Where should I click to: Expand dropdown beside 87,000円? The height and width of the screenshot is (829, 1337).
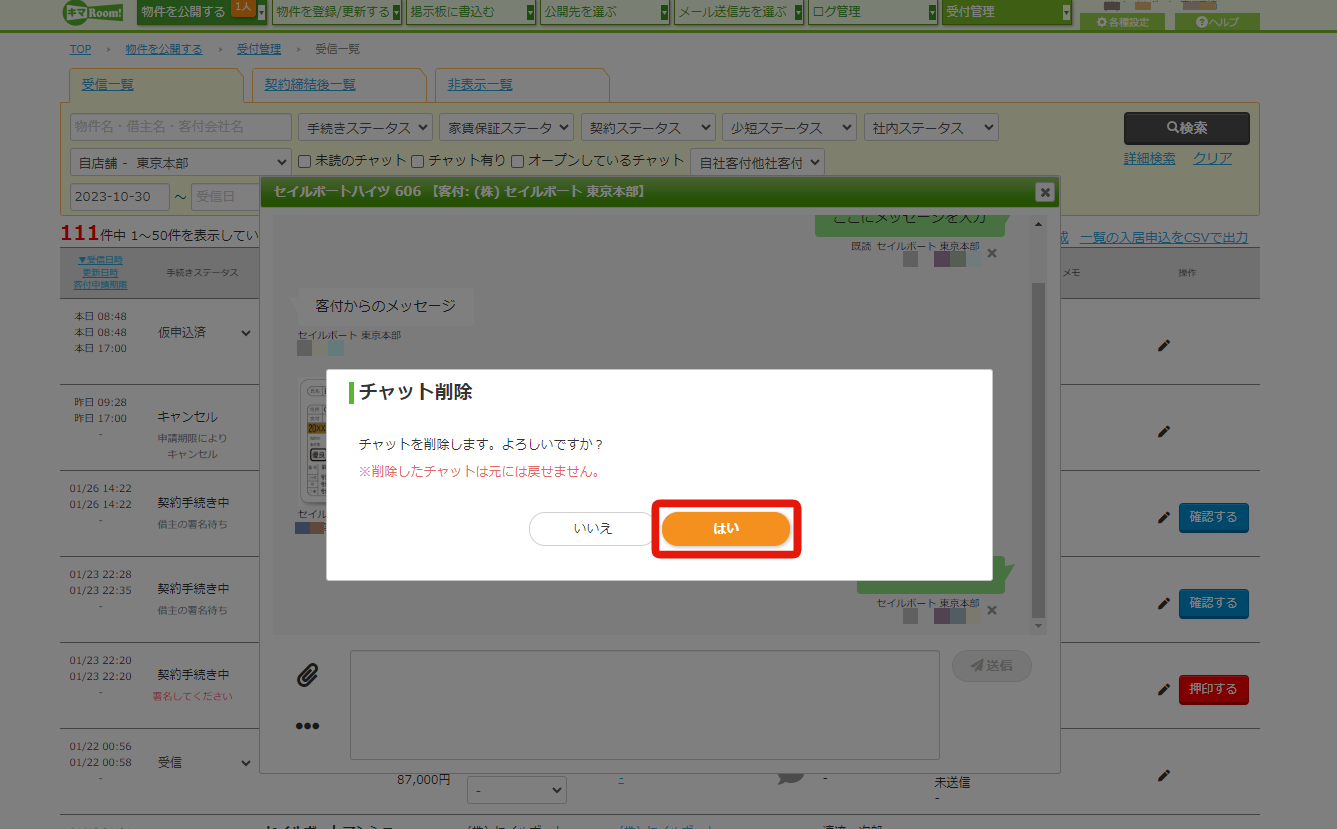pyautogui.click(x=517, y=790)
